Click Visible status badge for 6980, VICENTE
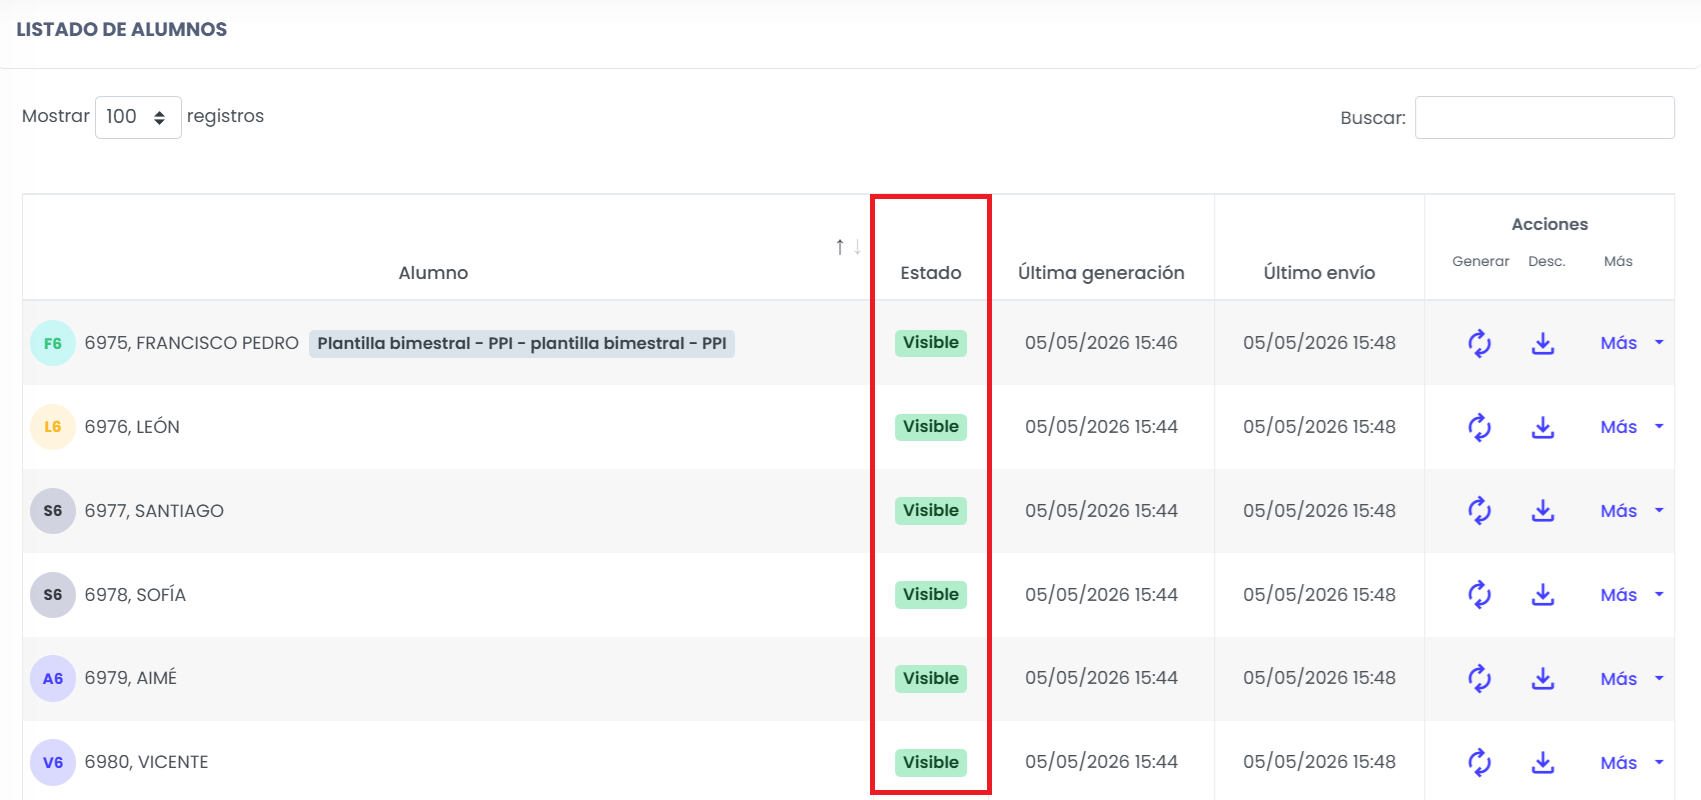 click(931, 763)
